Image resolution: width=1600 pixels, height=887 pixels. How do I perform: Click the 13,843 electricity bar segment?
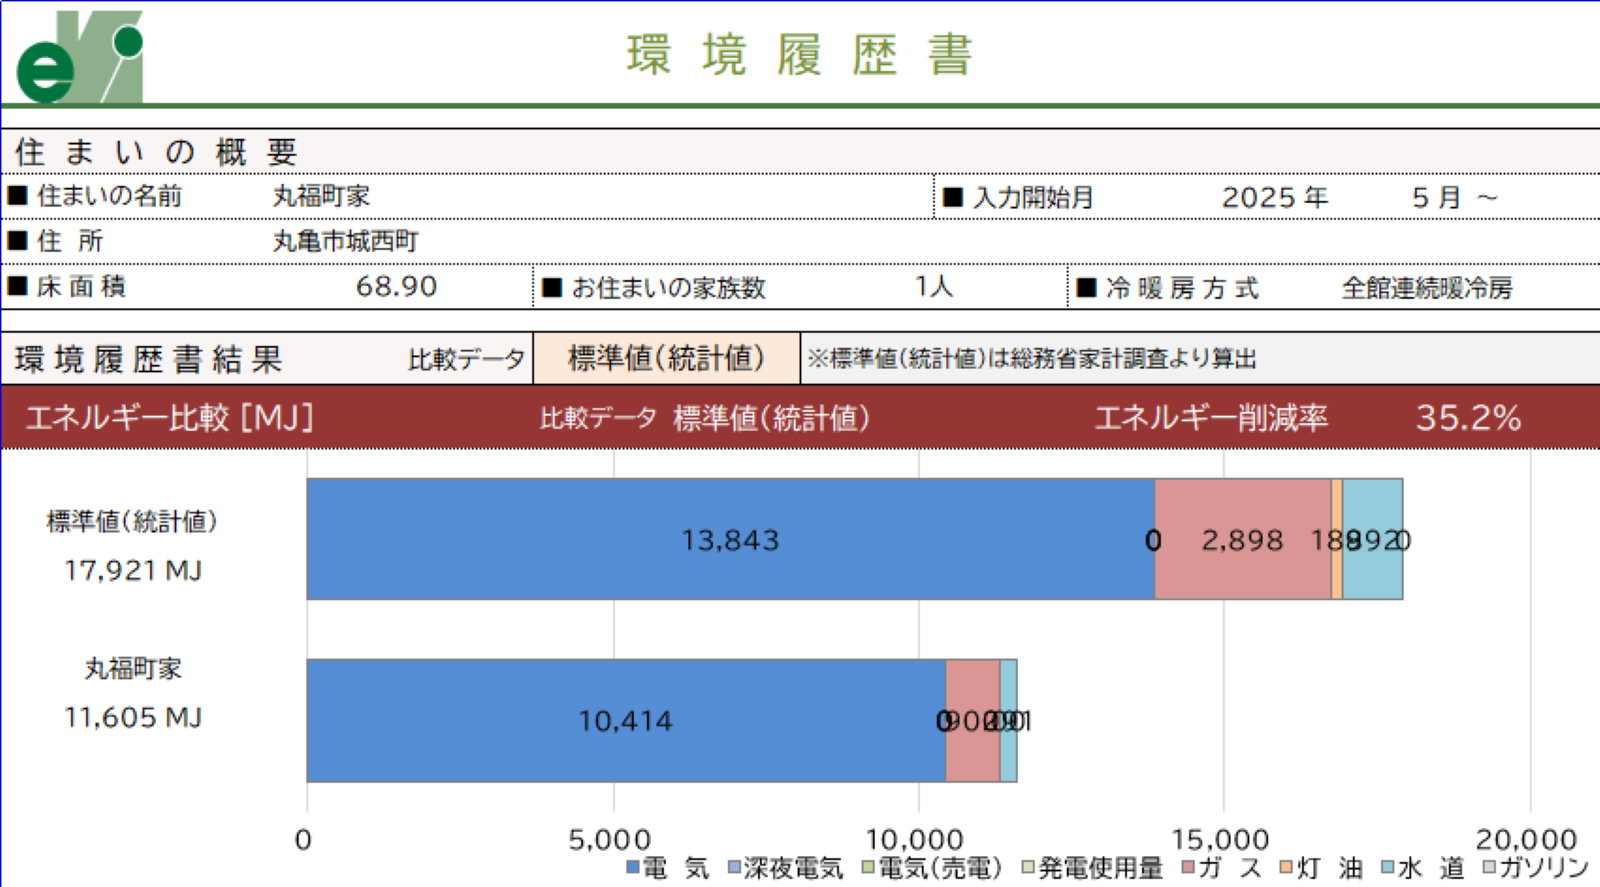click(x=730, y=540)
